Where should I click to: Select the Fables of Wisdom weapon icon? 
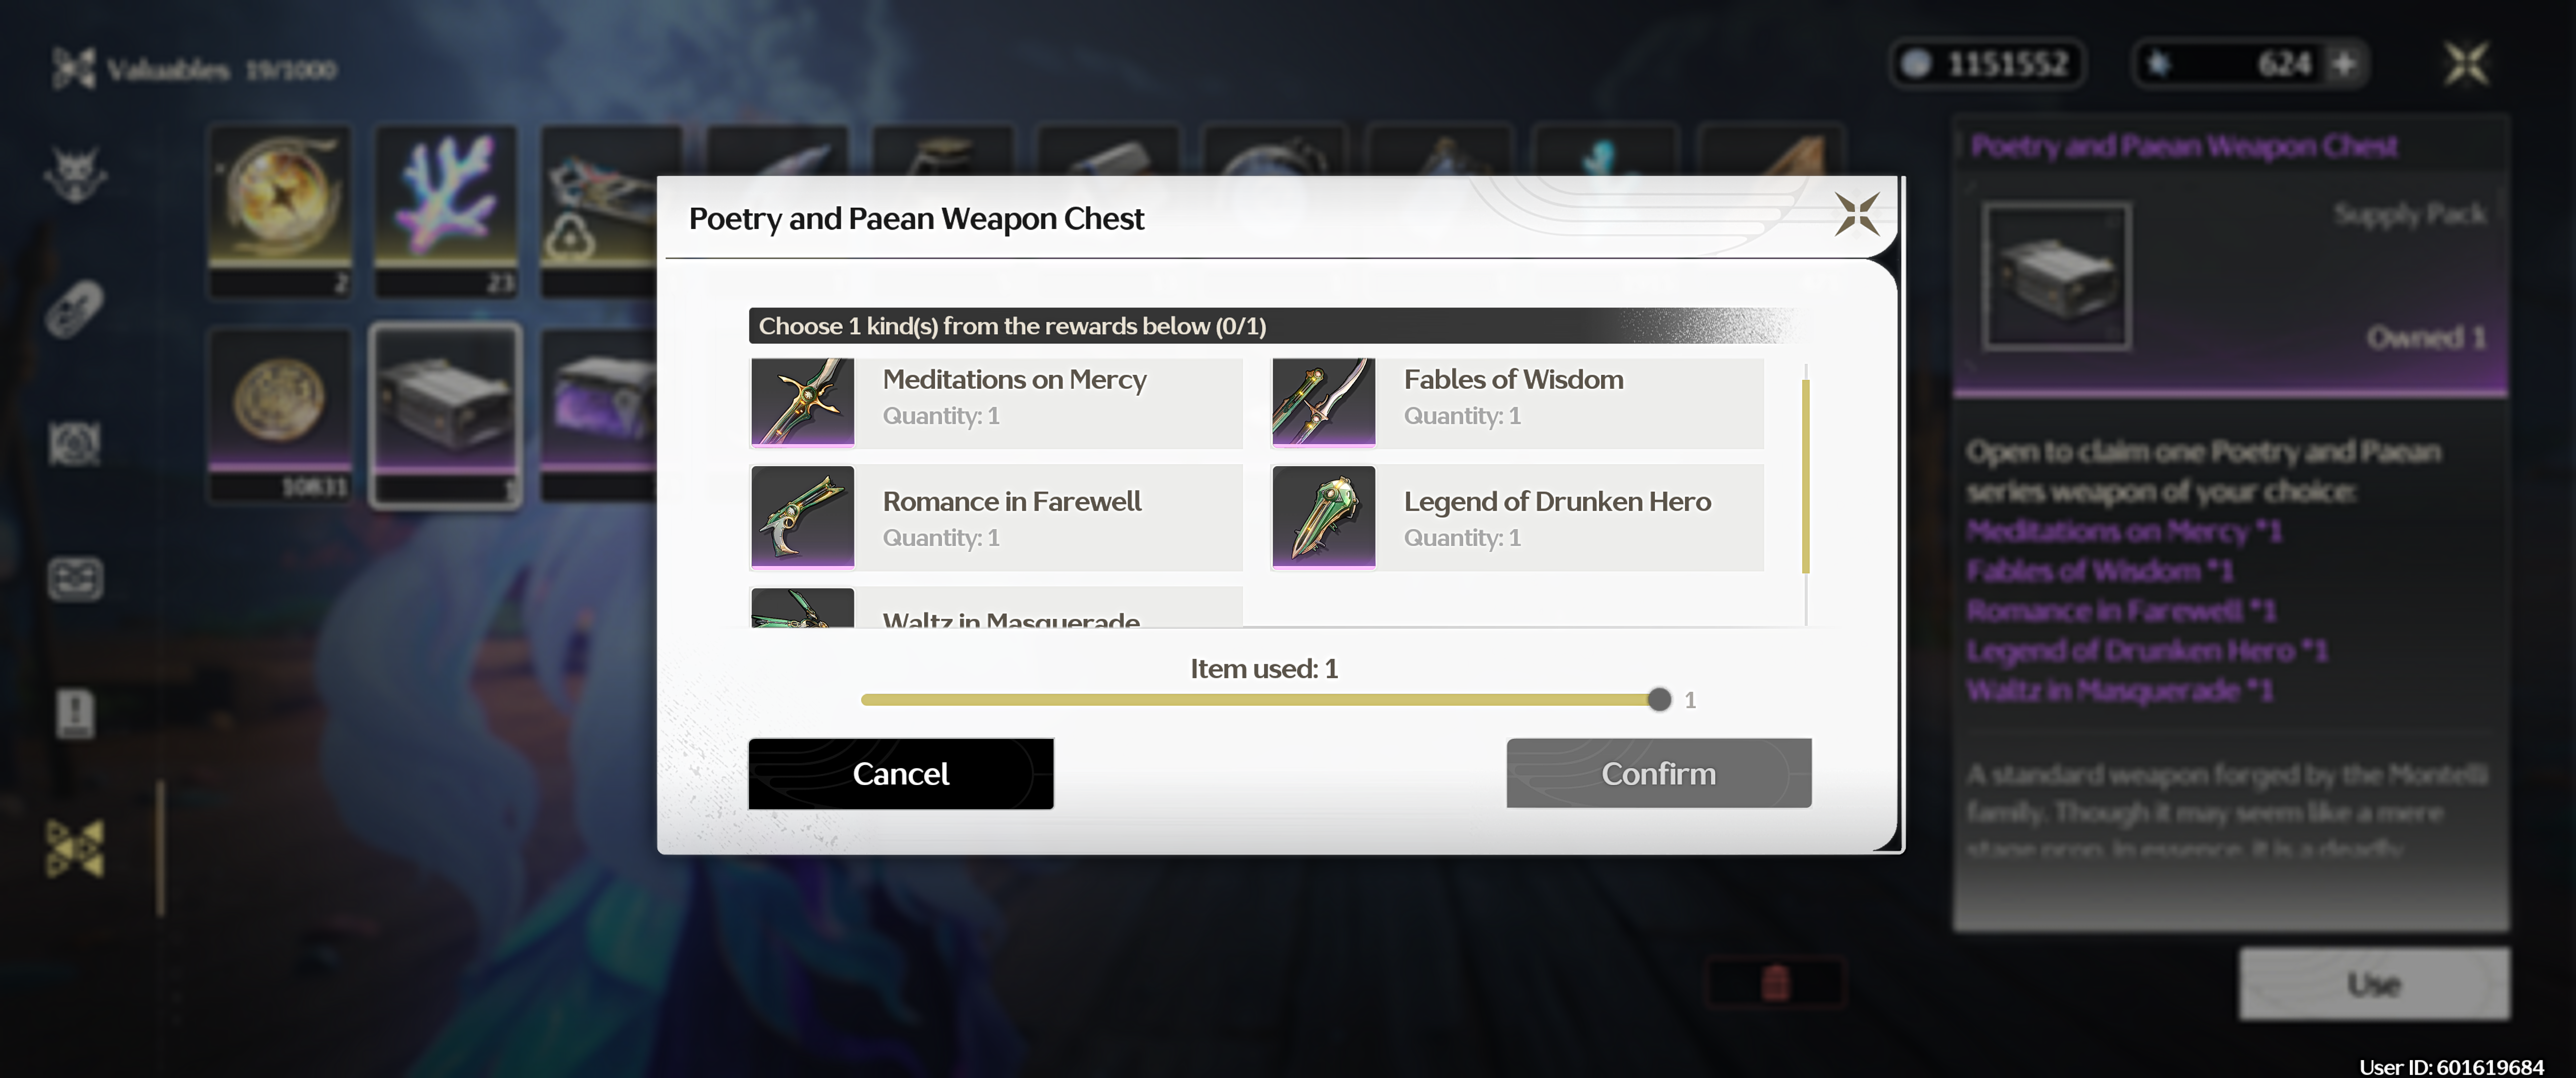coord(1323,401)
